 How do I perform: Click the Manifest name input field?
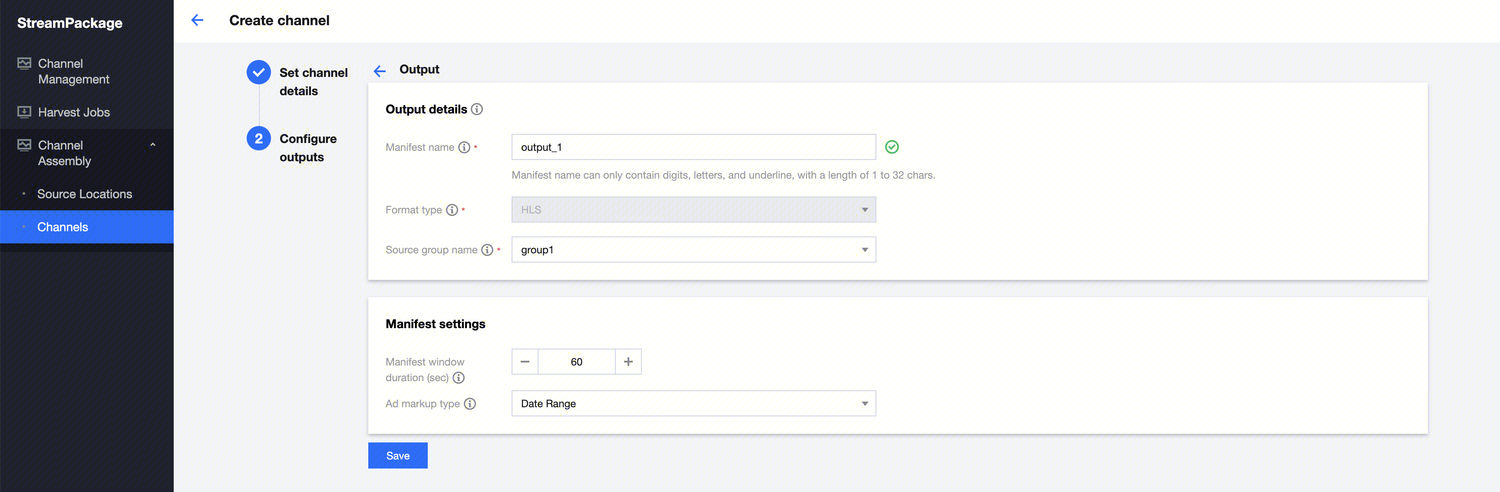tap(693, 147)
